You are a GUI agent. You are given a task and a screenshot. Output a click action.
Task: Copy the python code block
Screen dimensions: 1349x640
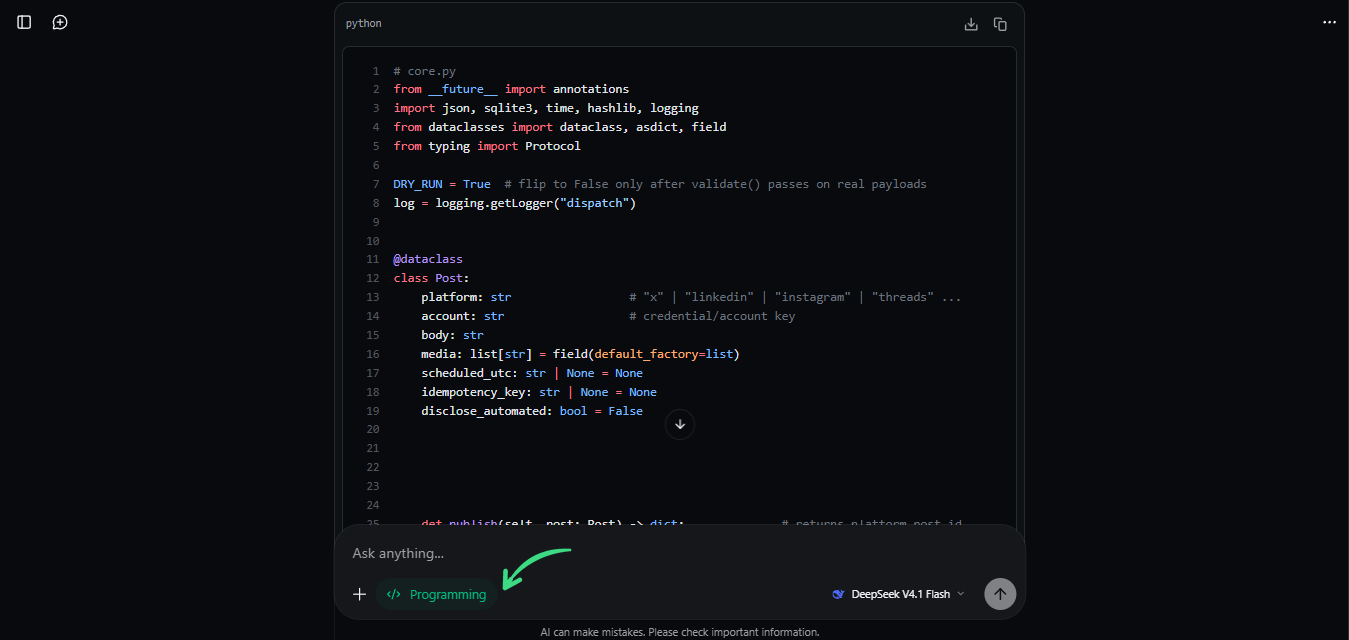tap(1000, 24)
